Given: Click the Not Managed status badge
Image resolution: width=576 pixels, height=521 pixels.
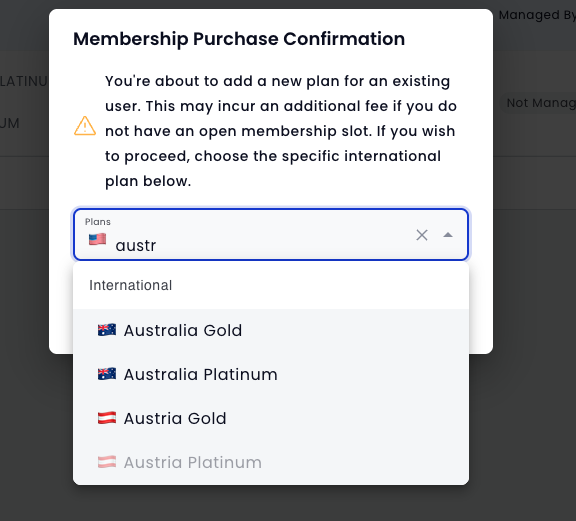Looking at the screenshot, I should pos(541,103).
